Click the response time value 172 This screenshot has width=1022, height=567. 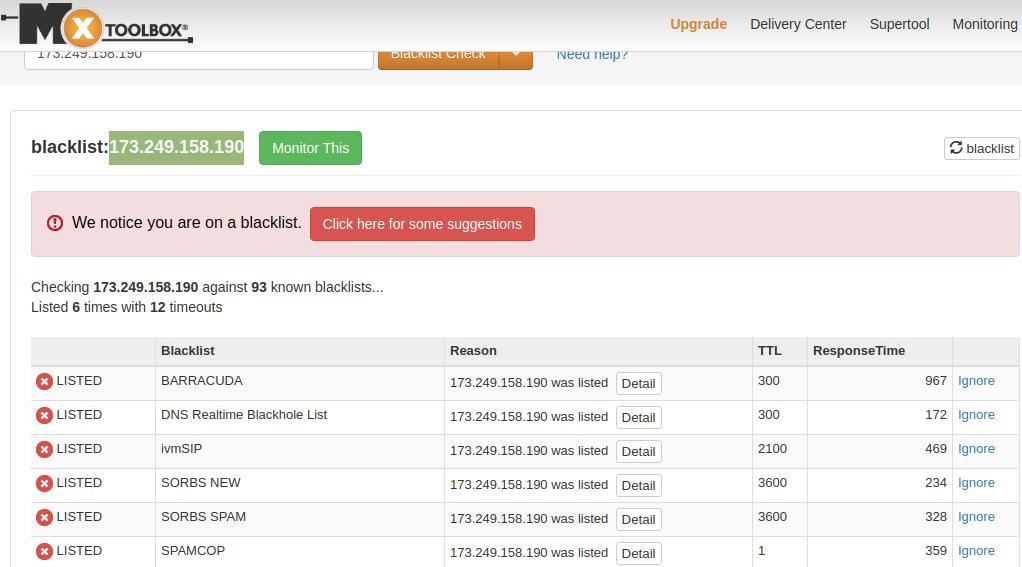tap(936, 414)
